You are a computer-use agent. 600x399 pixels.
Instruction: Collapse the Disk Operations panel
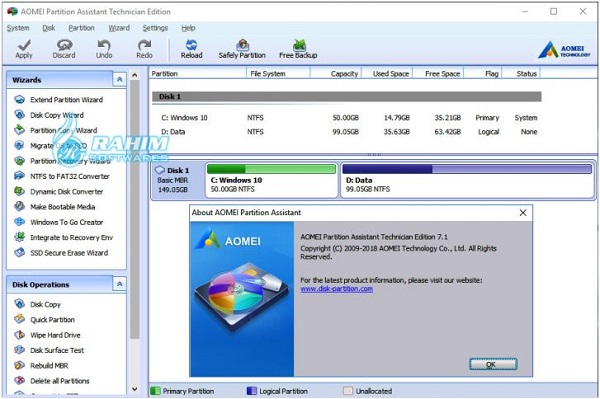point(119,284)
